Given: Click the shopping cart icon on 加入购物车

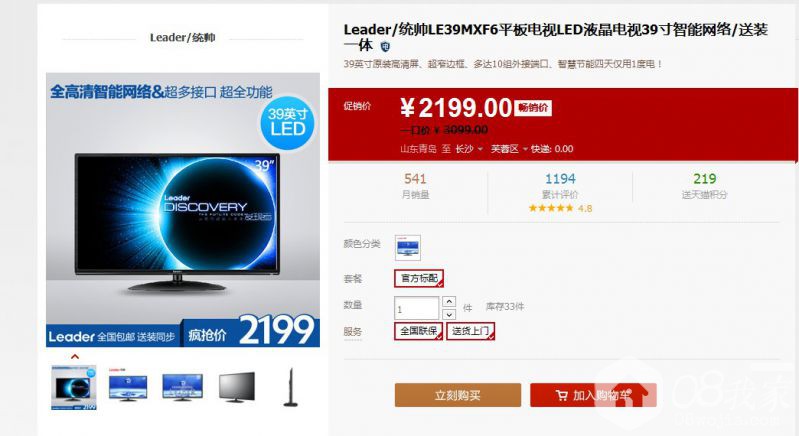Looking at the screenshot, I should point(562,395).
